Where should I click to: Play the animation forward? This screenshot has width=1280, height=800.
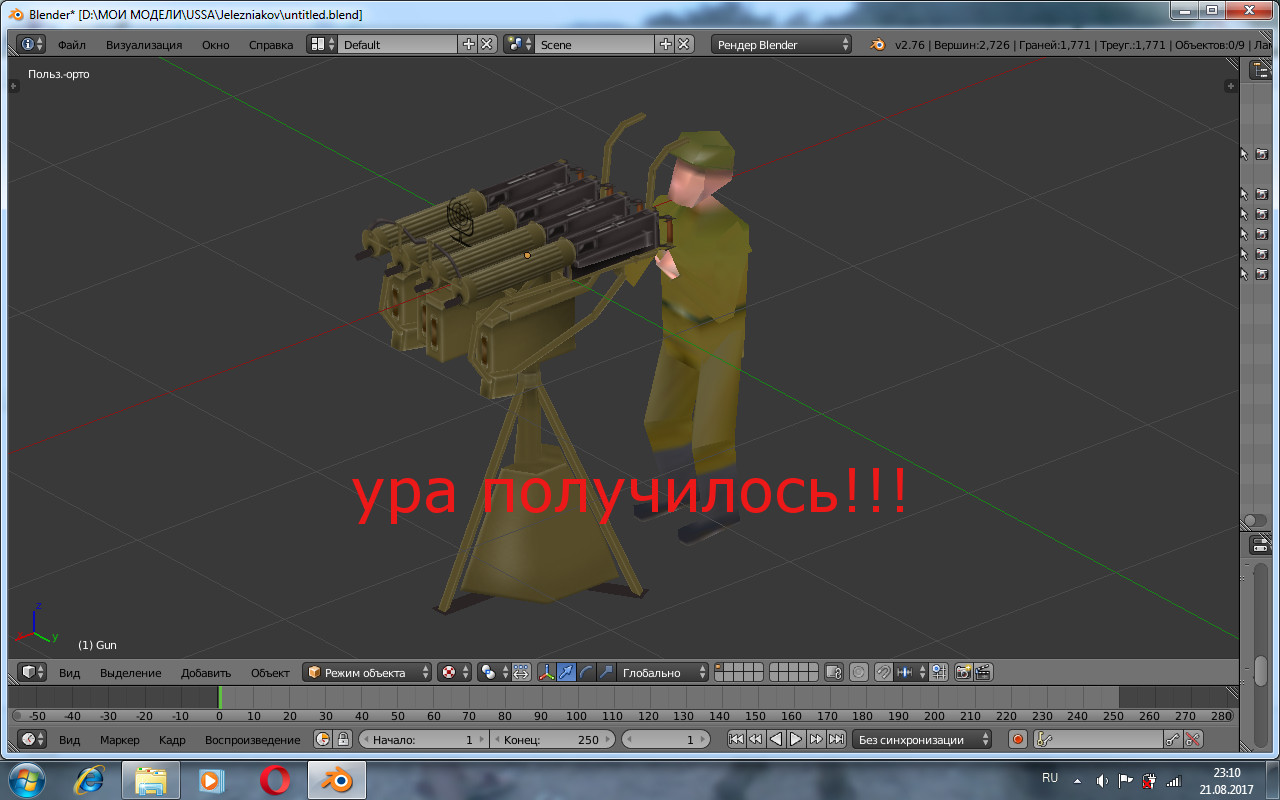point(796,739)
